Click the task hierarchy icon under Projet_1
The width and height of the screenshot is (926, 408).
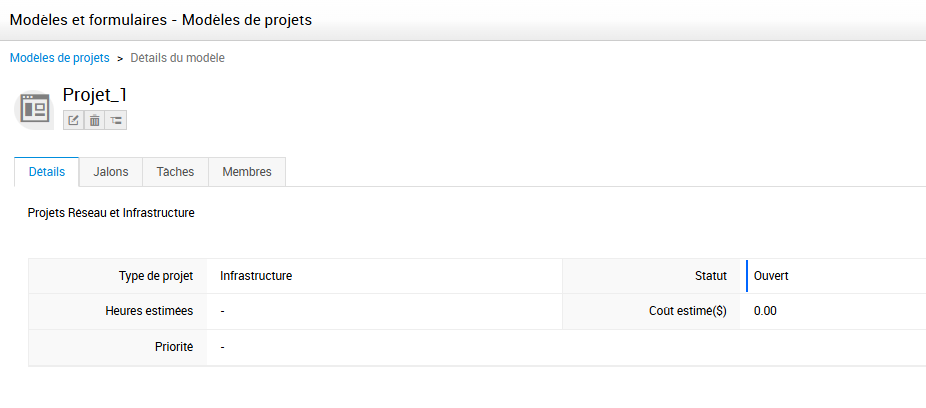pos(116,120)
